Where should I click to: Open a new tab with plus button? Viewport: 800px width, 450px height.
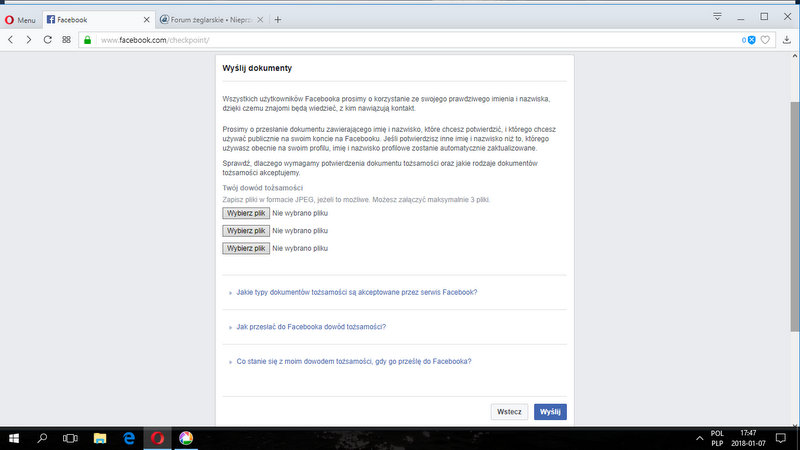(x=278, y=20)
